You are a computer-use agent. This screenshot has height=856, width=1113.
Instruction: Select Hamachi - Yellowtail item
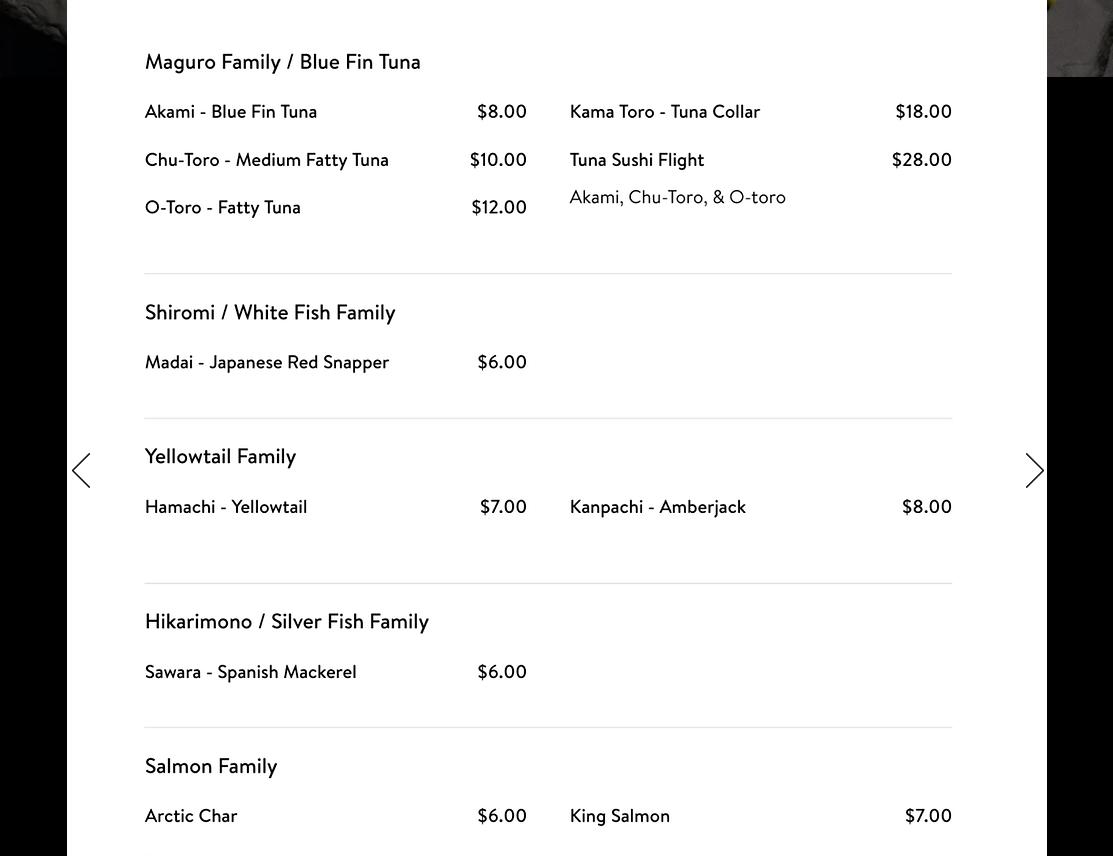click(226, 507)
